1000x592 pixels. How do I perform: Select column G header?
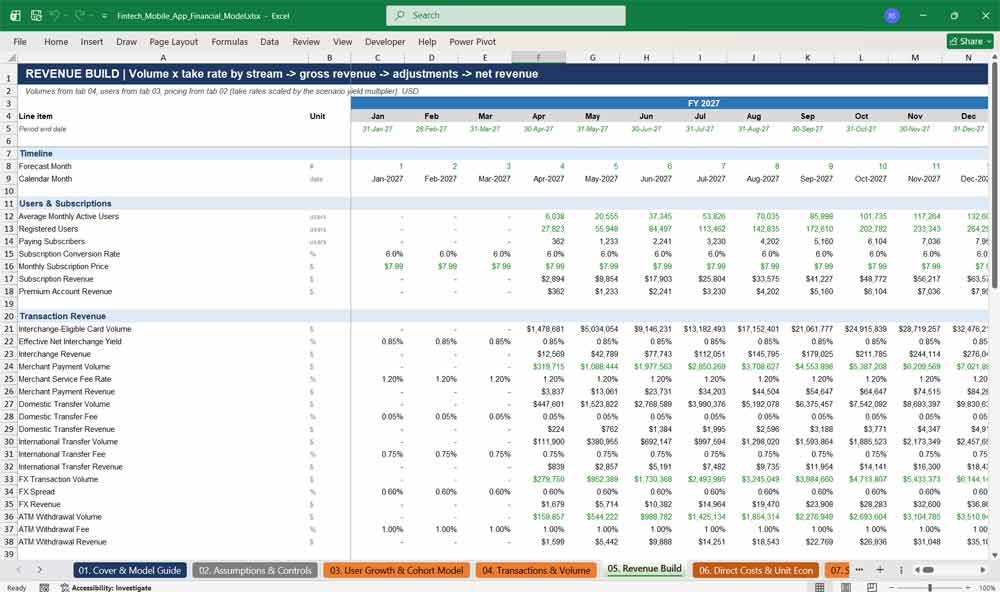pos(592,57)
